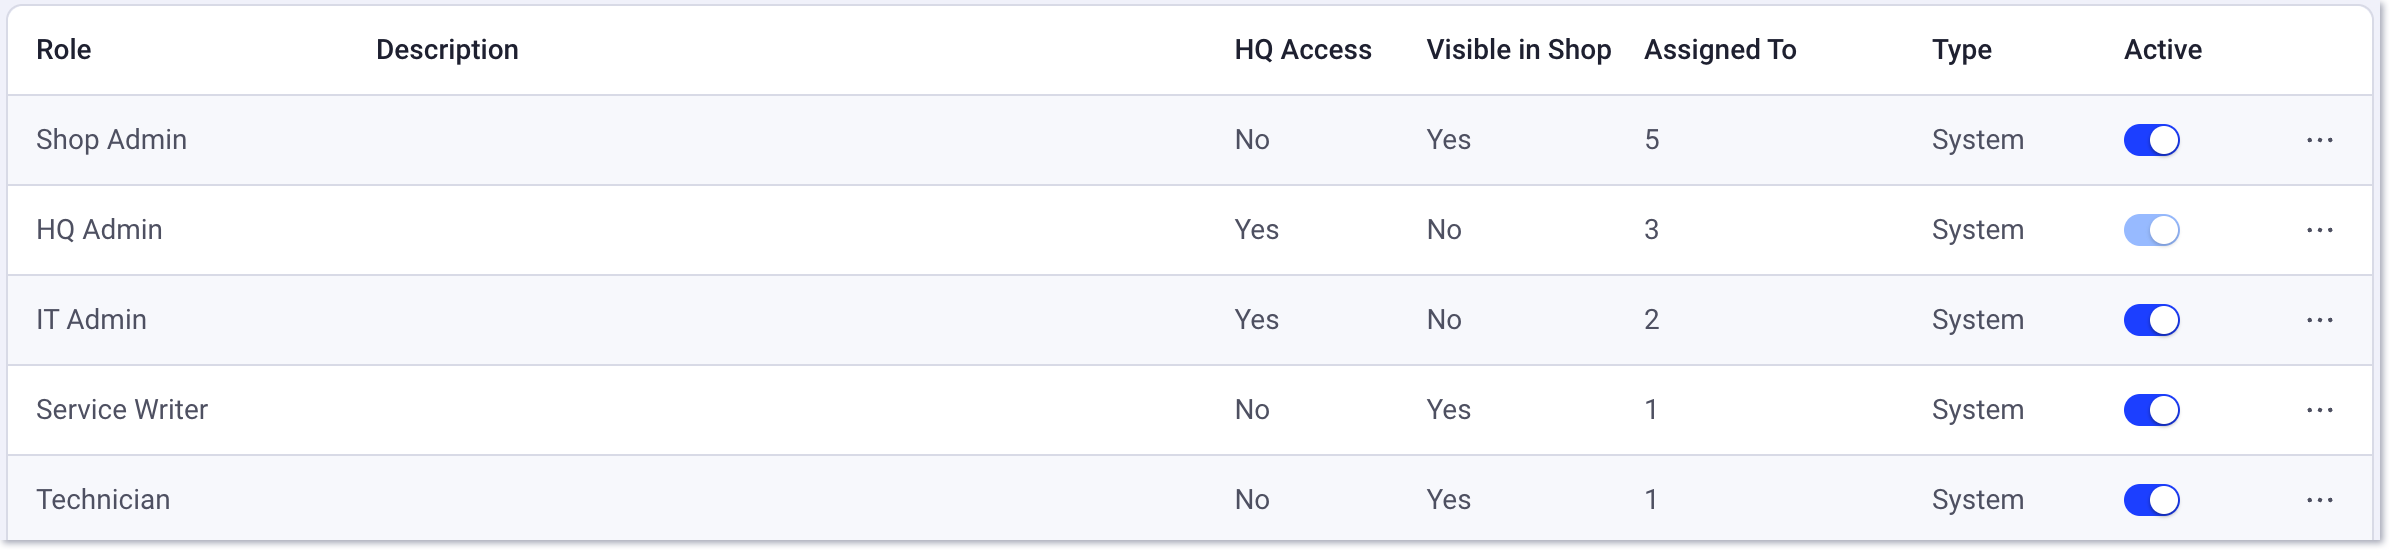Viewport: 2400px width, 560px height.
Task: Toggle the HQ Admin active switch
Action: click(x=2151, y=230)
